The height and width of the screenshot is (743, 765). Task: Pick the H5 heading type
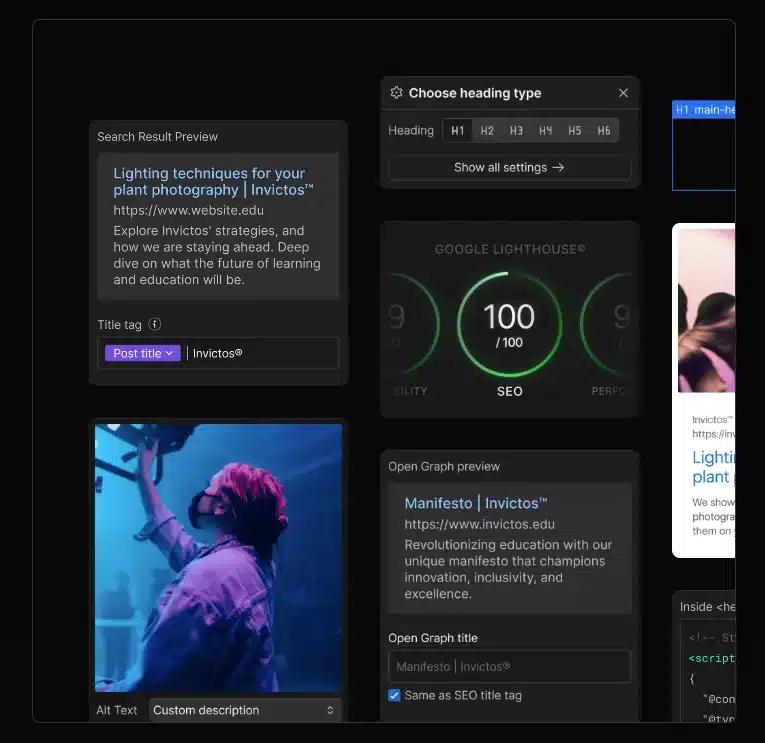coord(574,130)
